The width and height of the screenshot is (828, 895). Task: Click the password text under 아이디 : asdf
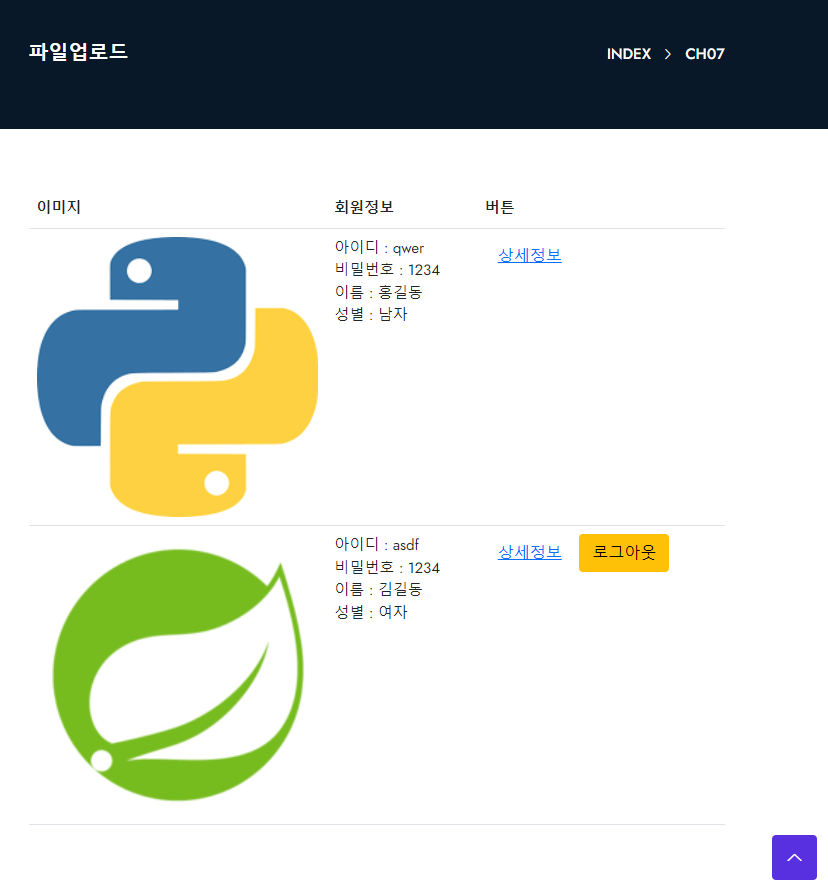[x=387, y=567]
